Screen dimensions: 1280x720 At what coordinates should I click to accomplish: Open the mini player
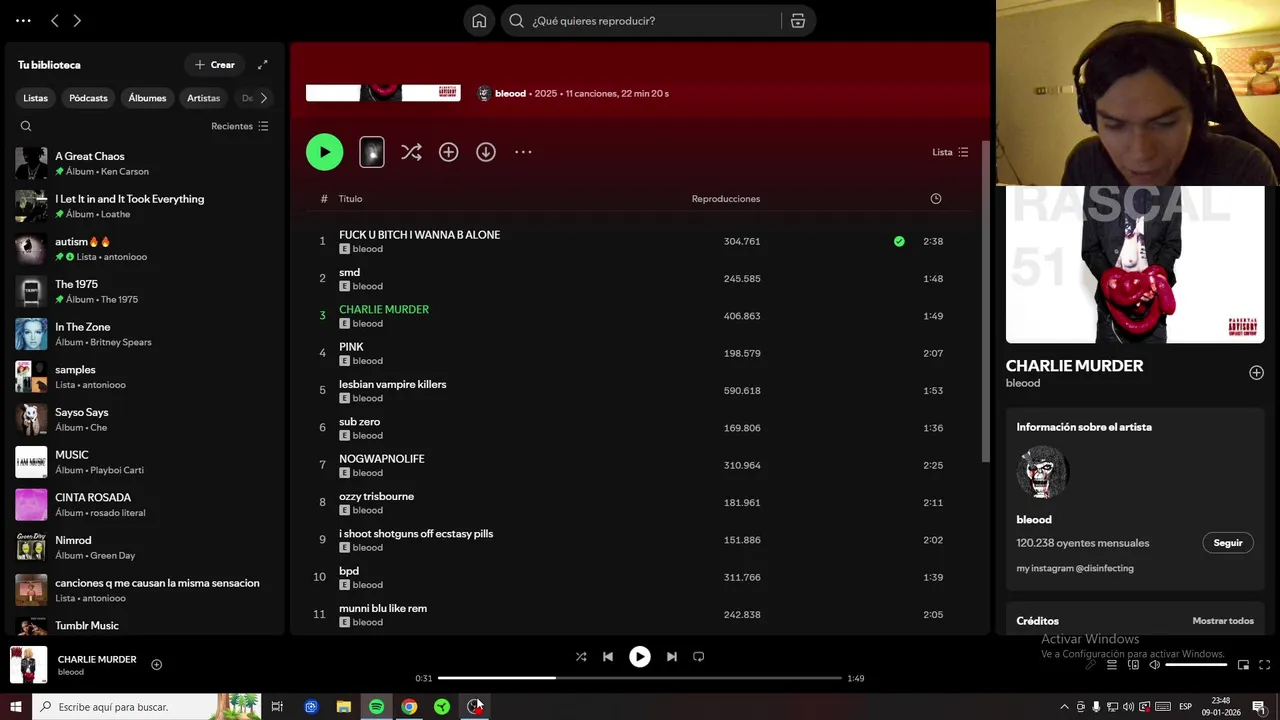(x=1243, y=665)
